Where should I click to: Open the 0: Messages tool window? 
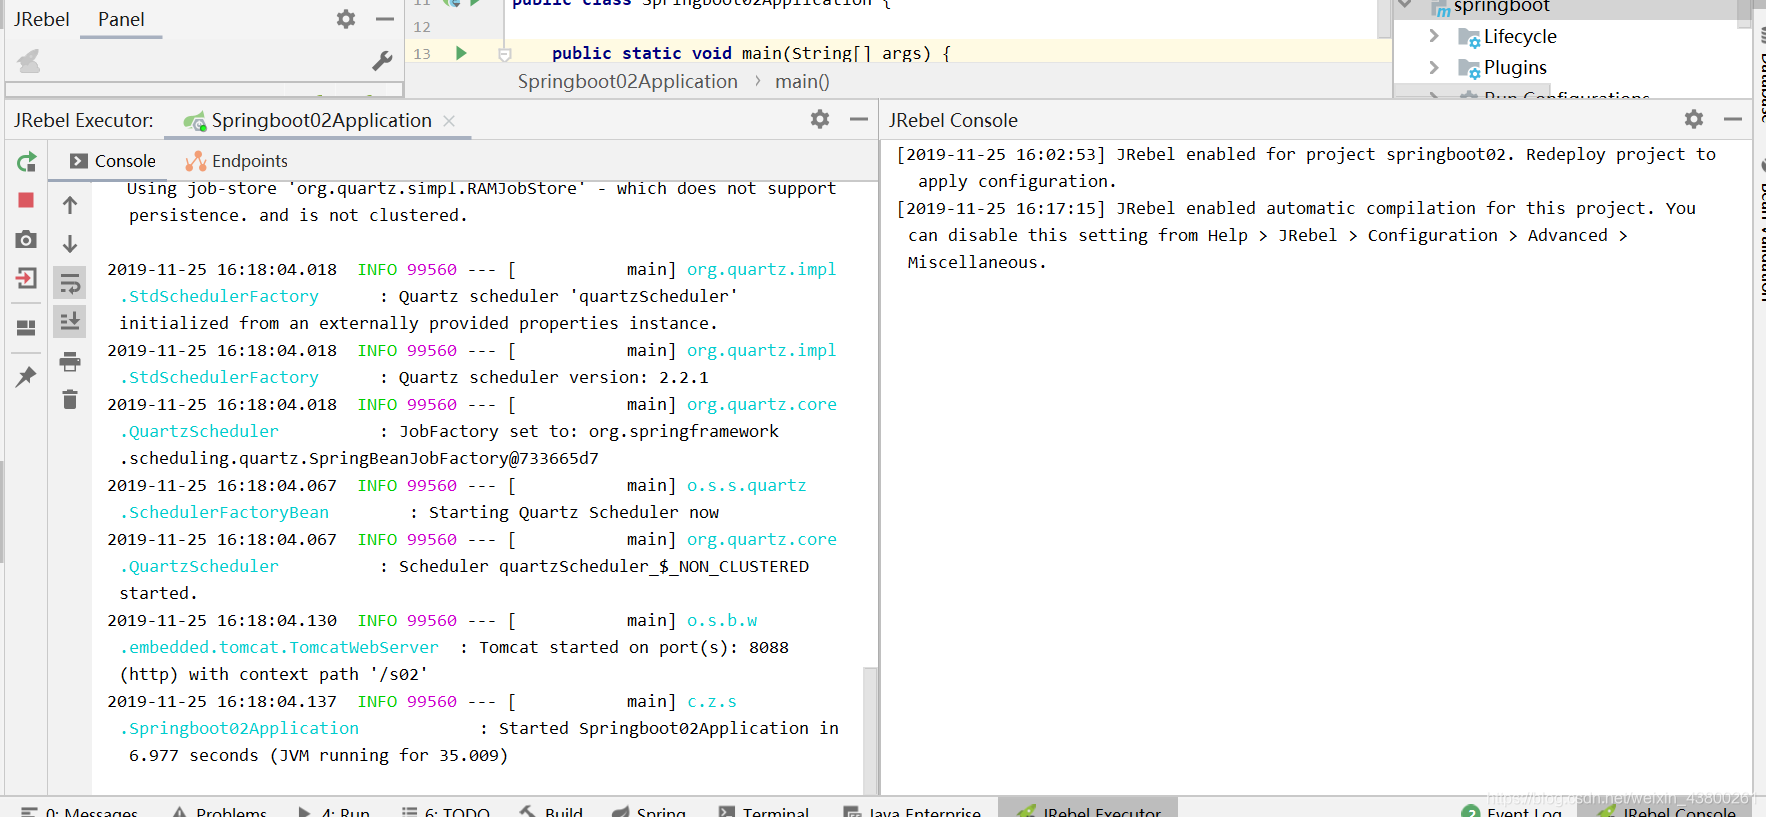coord(80,810)
